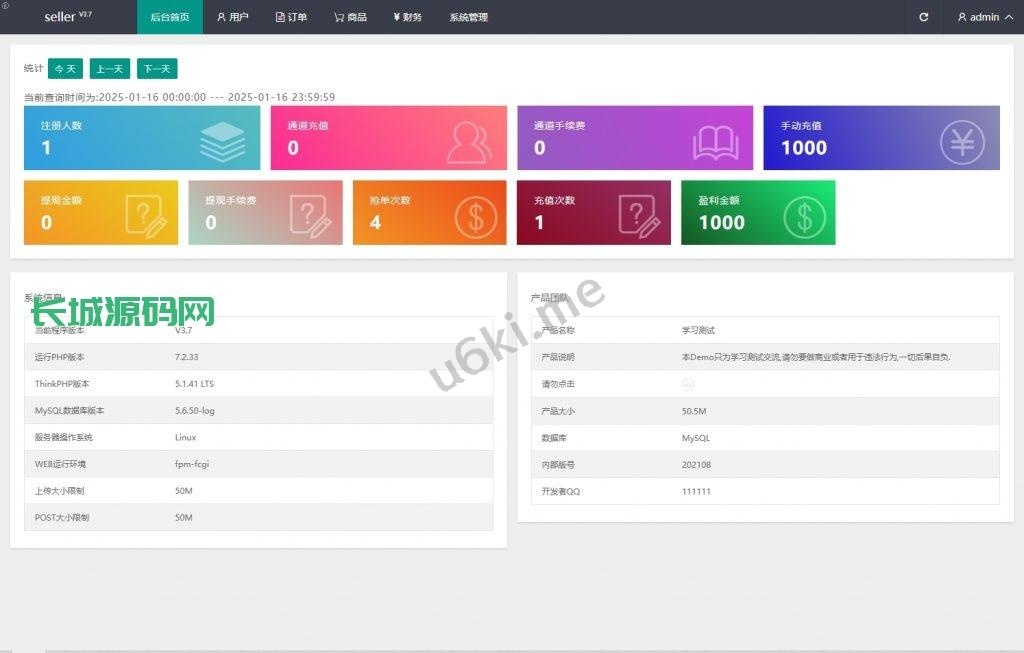This screenshot has height=653, width=1024.
Task: Click the small circle icon beside 请勿点击
Action: pyautogui.click(x=688, y=384)
